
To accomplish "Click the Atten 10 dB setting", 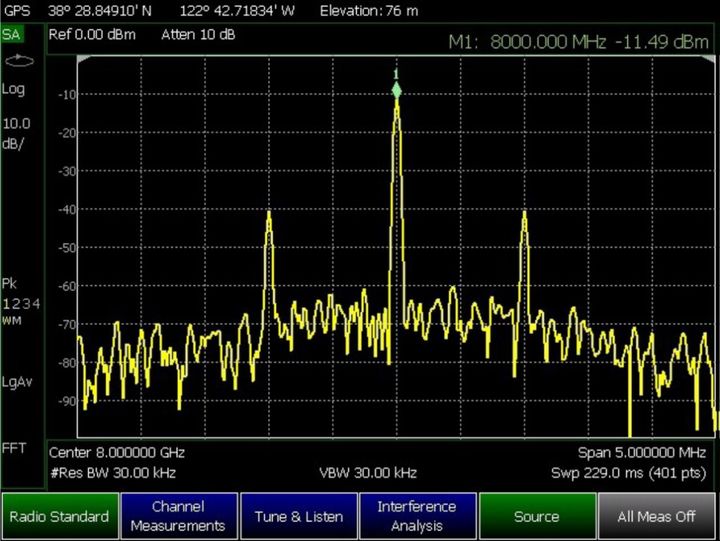I will pyautogui.click(x=198, y=35).
